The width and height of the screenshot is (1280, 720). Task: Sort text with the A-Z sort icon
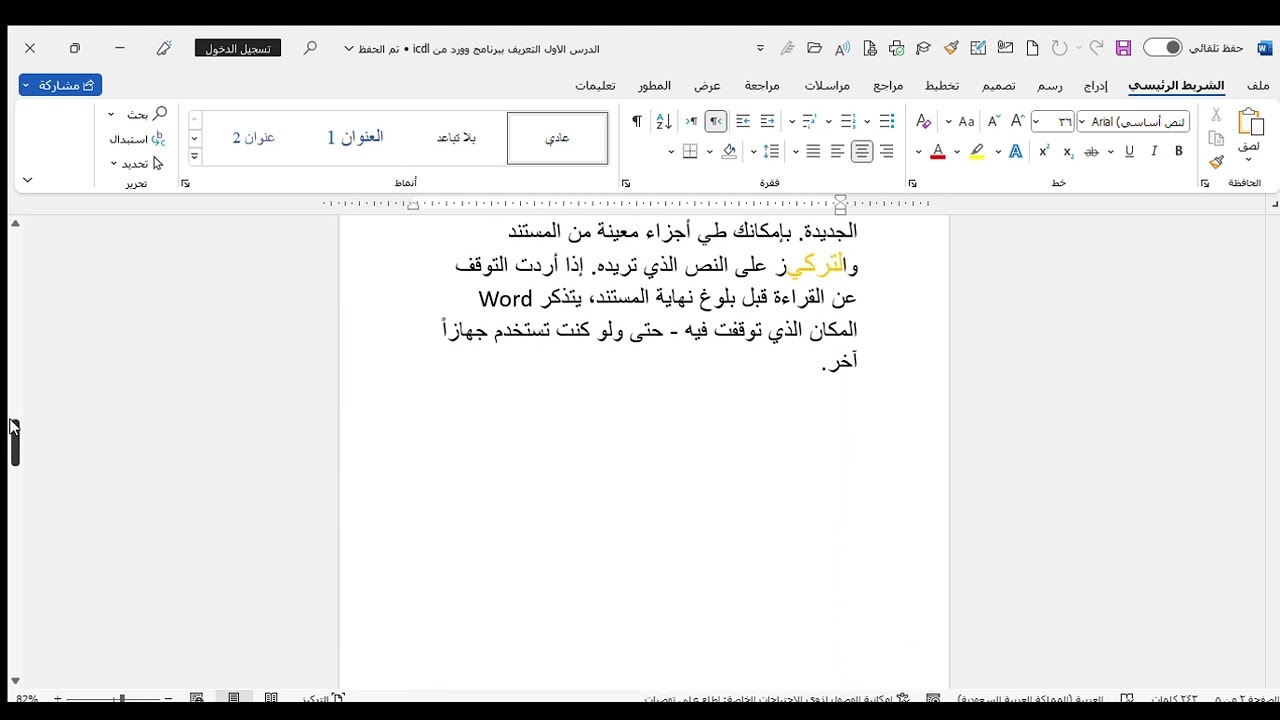pos(664,122)
